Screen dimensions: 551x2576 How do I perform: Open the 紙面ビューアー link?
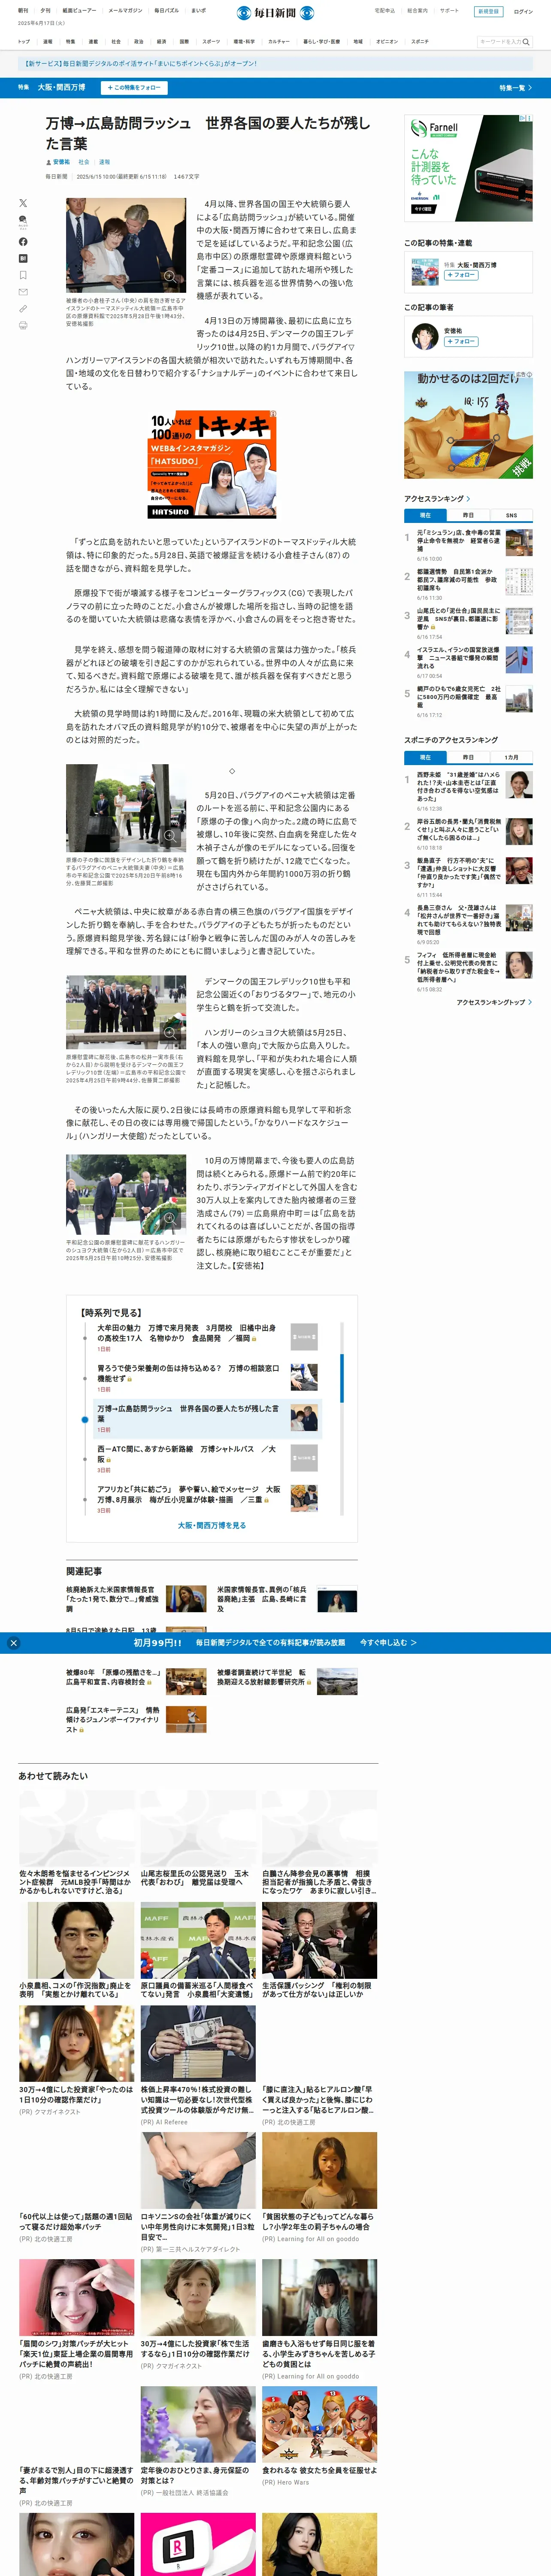pos(80,11)
